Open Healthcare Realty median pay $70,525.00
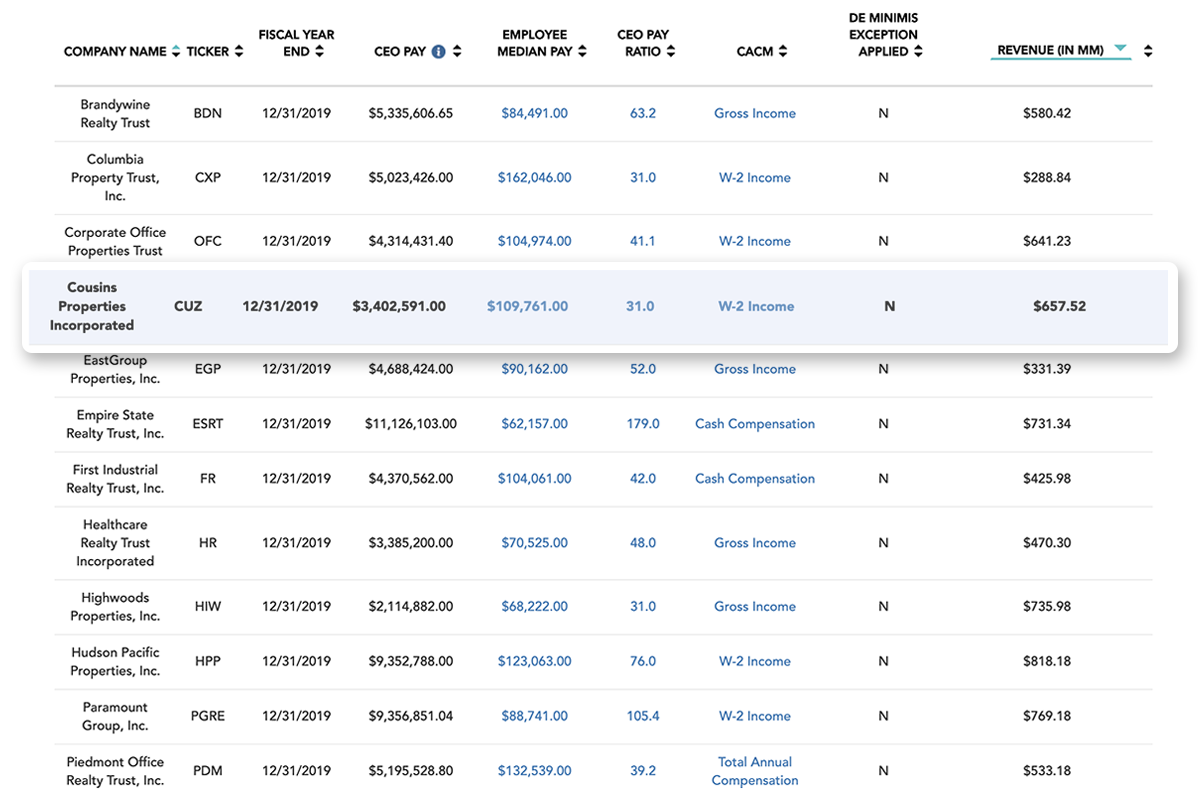Viewport: 1200px width, 800px height. click(x=534, y=543)
